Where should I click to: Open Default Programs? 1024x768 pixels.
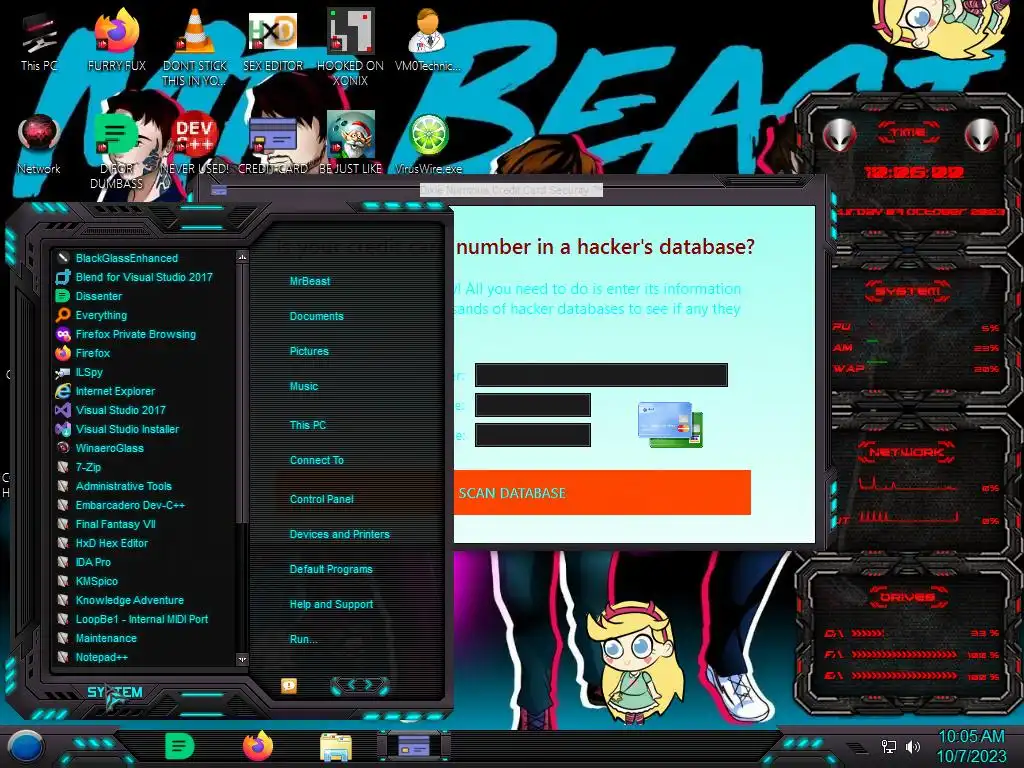(x=330, y=569)
